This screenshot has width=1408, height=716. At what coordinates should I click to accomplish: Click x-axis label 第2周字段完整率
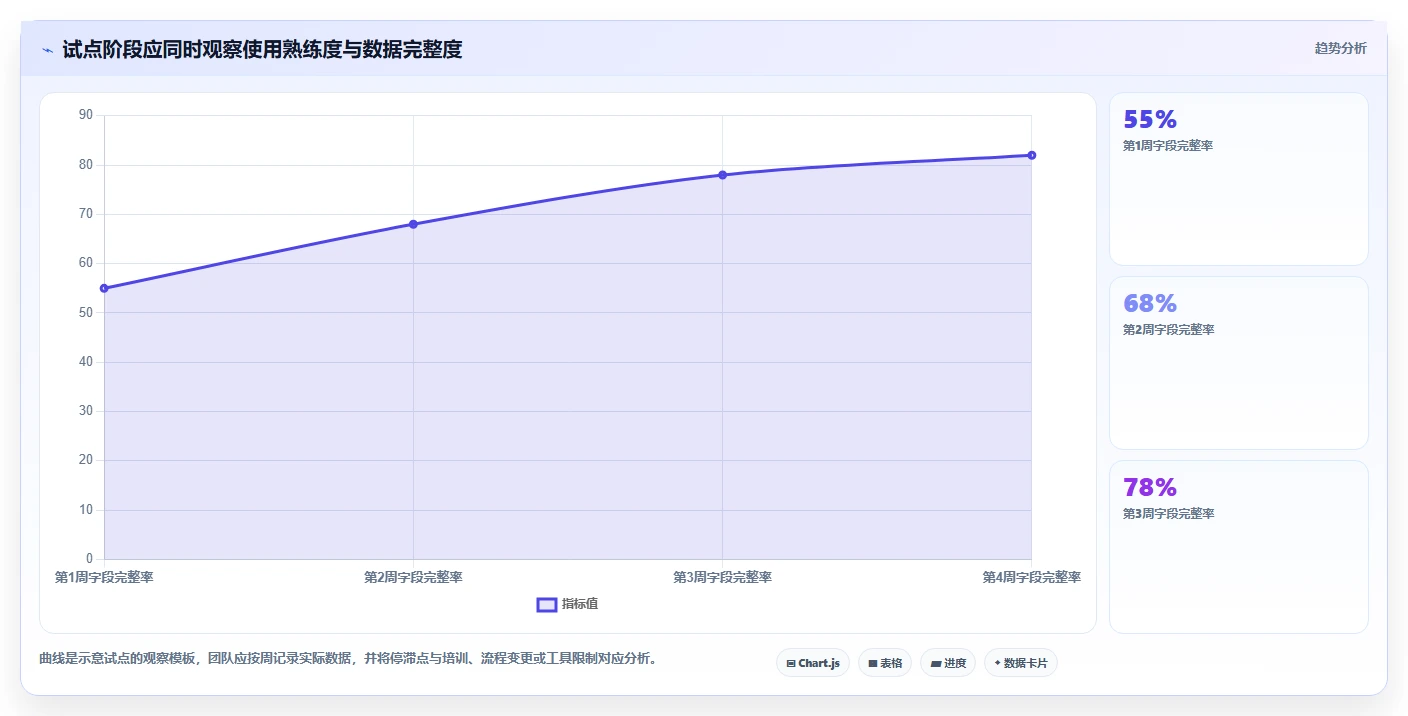point(413,577)
